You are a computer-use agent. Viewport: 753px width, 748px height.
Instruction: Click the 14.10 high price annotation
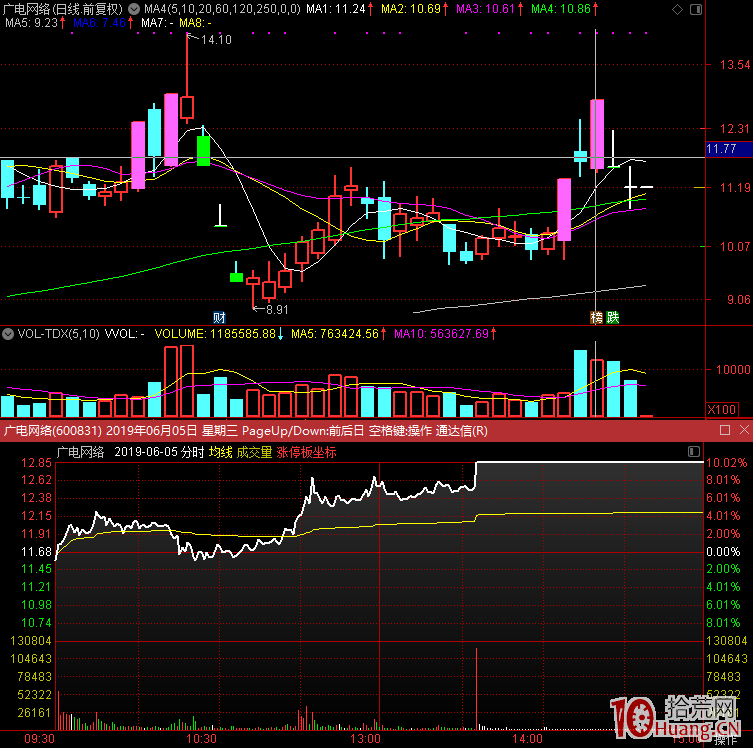216,40
